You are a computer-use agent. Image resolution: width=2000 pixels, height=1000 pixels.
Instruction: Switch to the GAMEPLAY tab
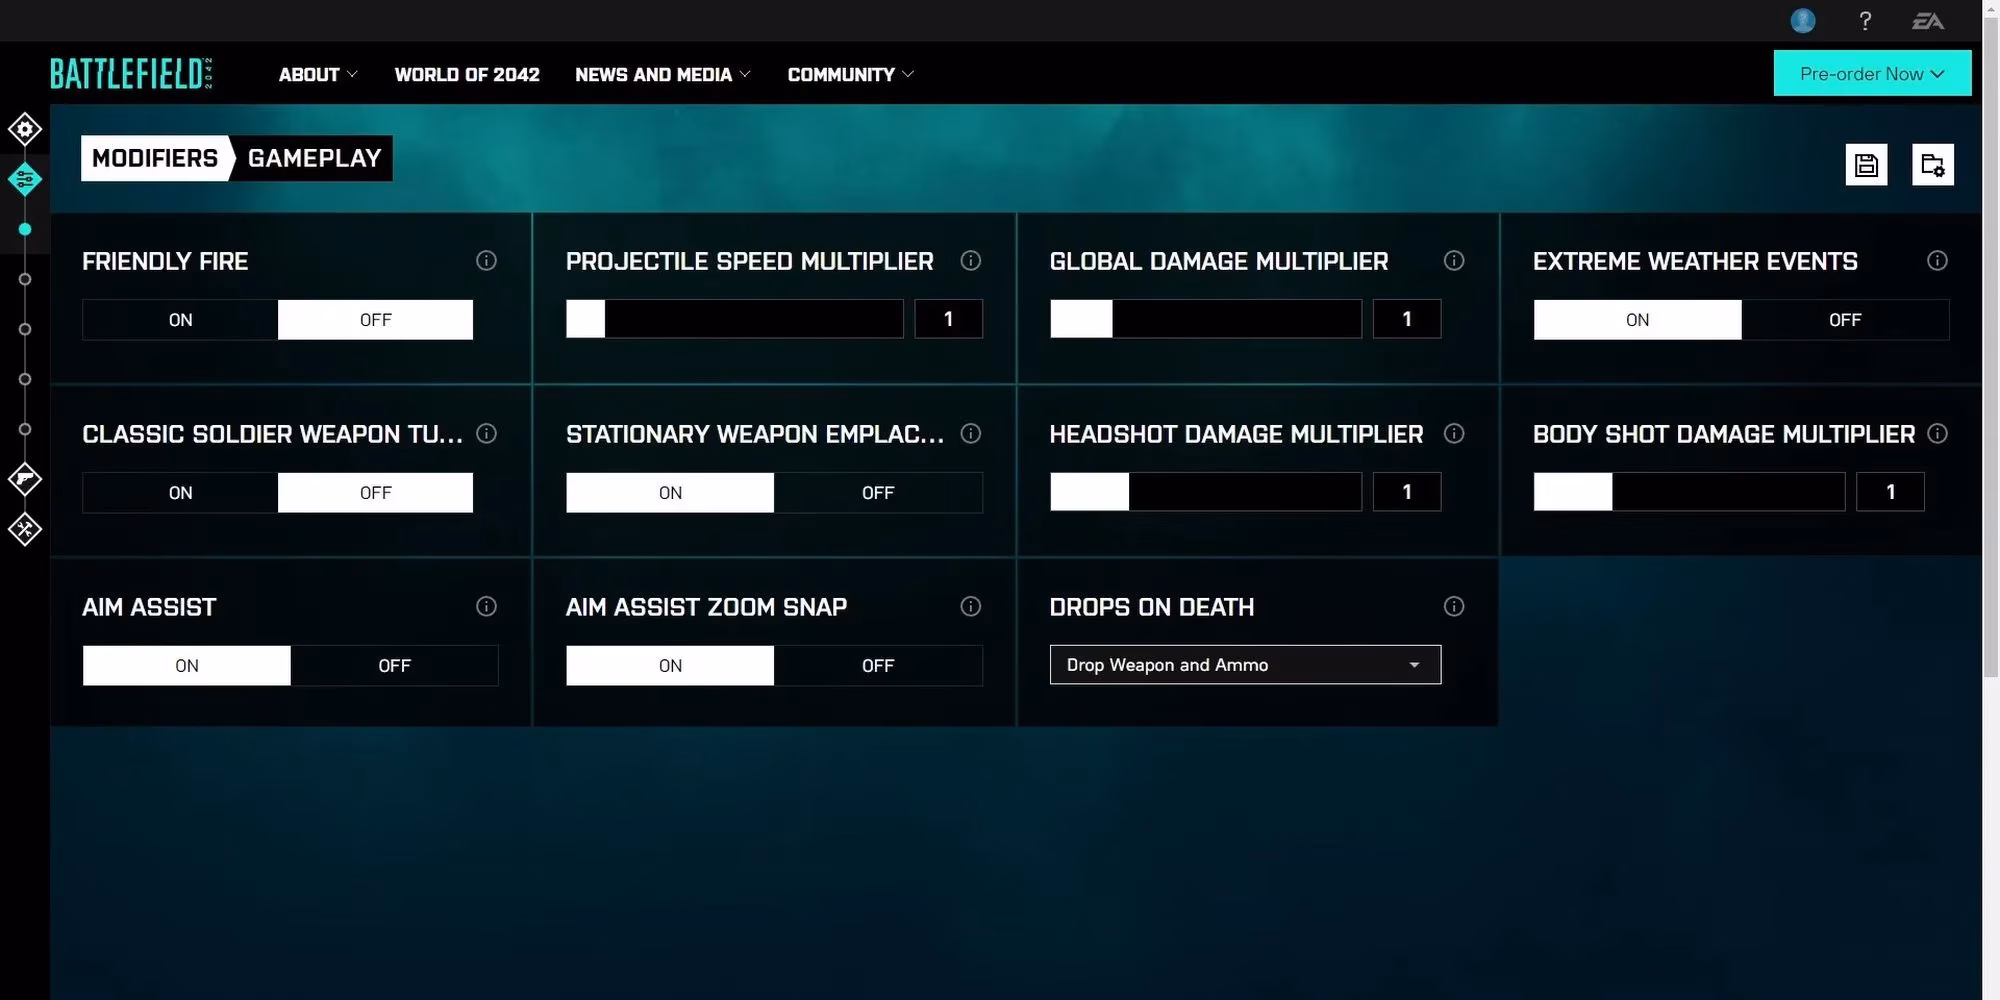tap(312, 158)
